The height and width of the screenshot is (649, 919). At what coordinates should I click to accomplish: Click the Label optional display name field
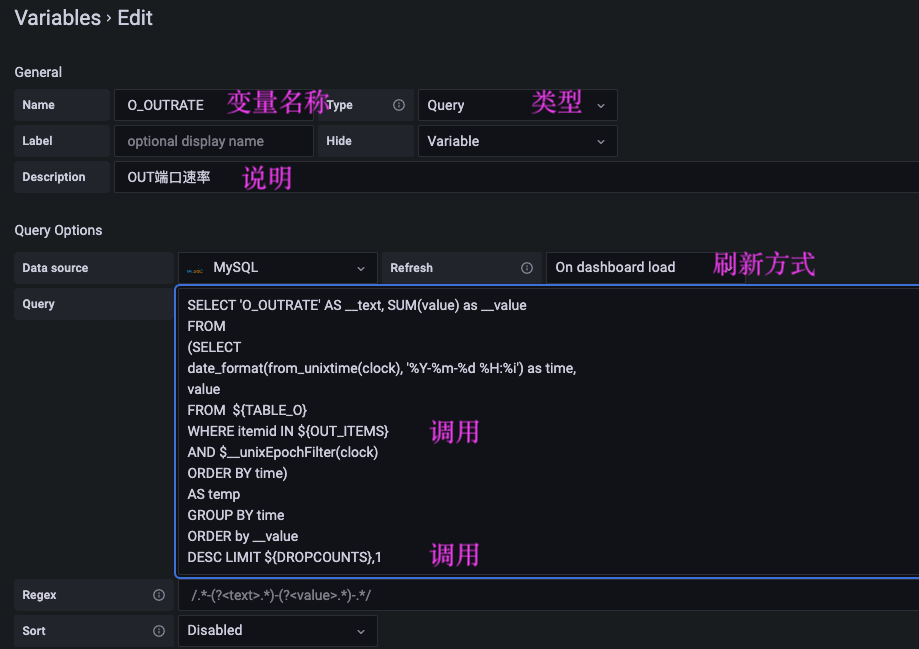click(x=214, y=141)
